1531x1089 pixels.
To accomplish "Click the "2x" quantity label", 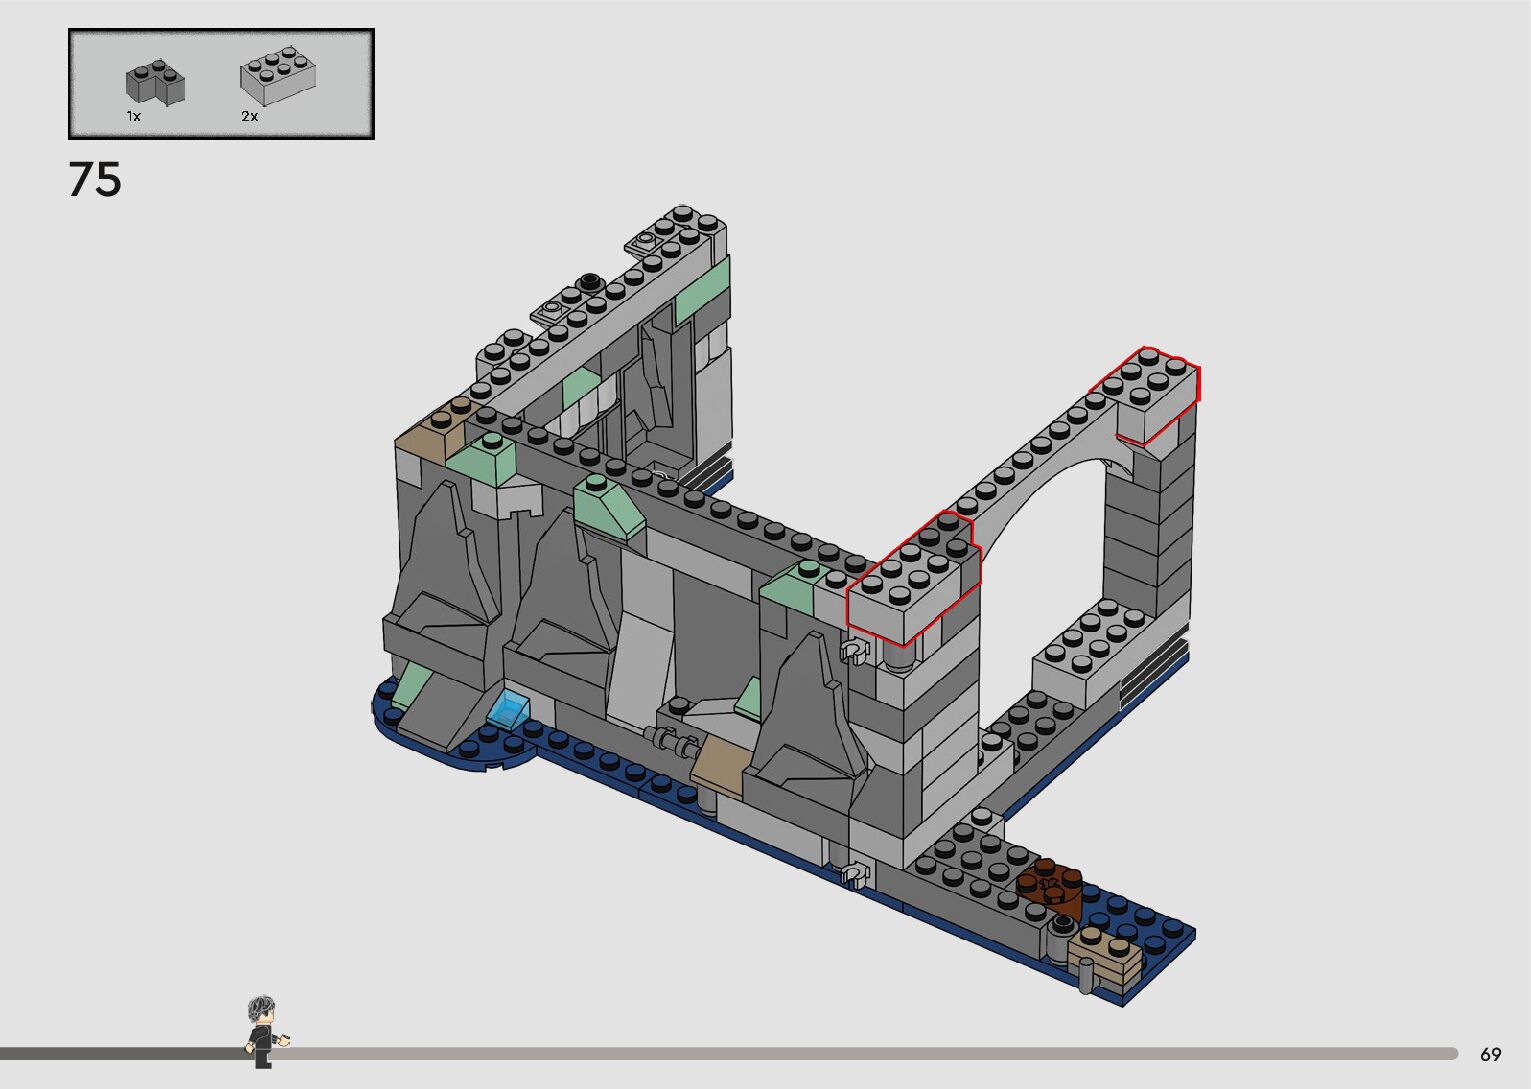I will click(249, 117).
